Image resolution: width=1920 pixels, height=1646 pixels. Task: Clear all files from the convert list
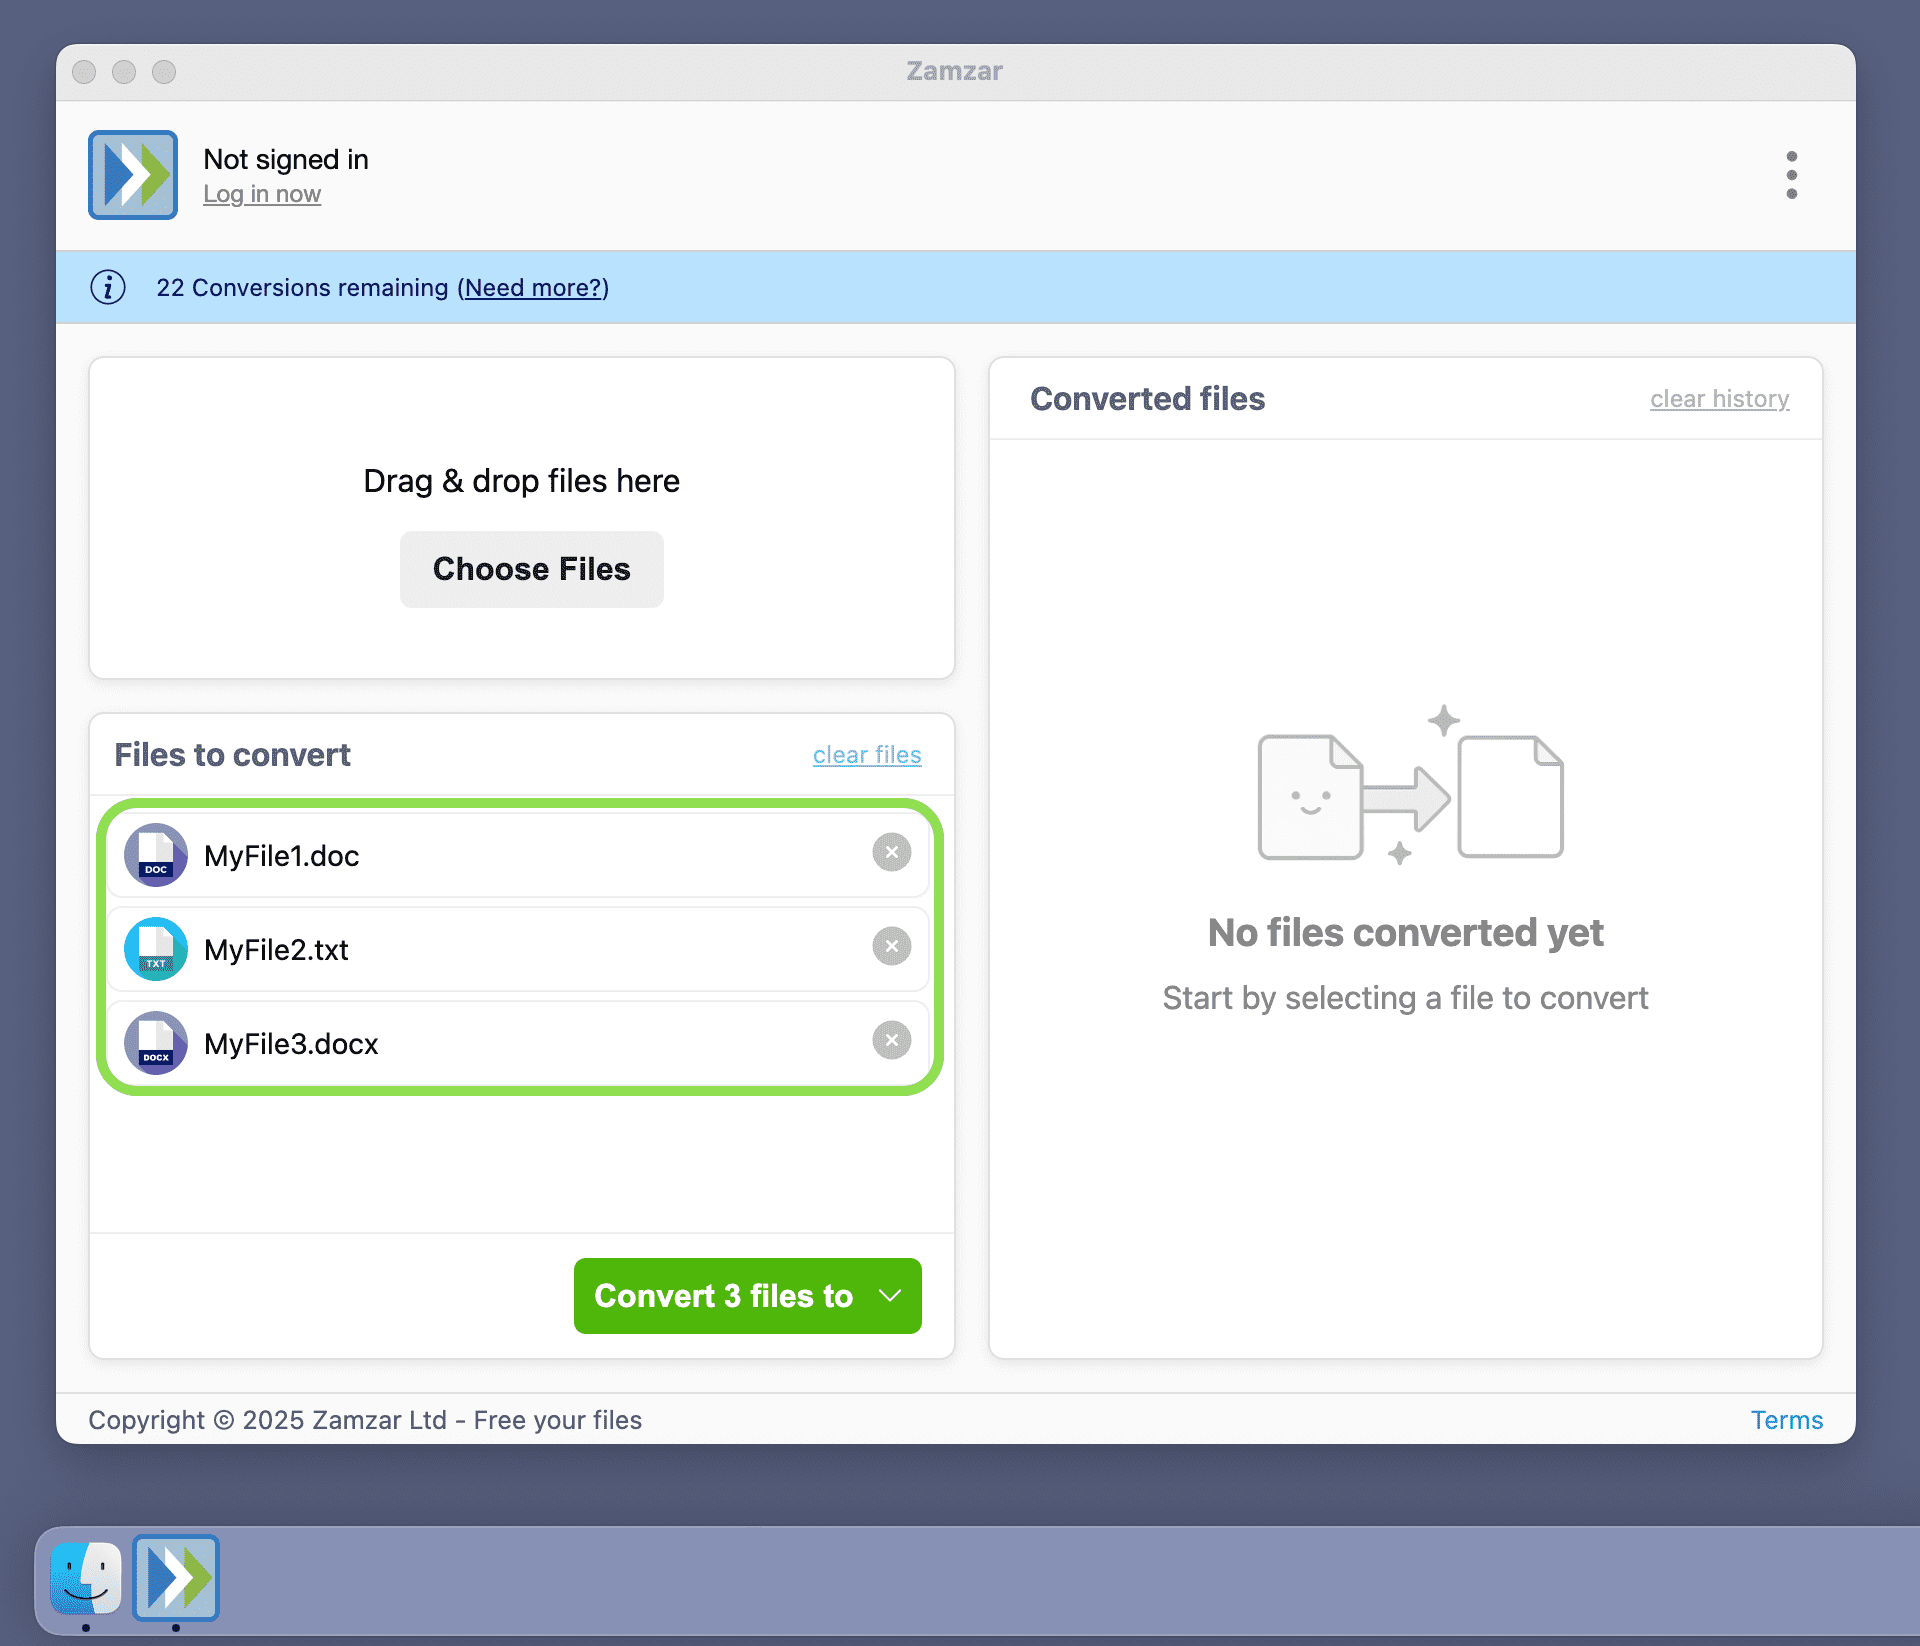(x=866, y=755)
